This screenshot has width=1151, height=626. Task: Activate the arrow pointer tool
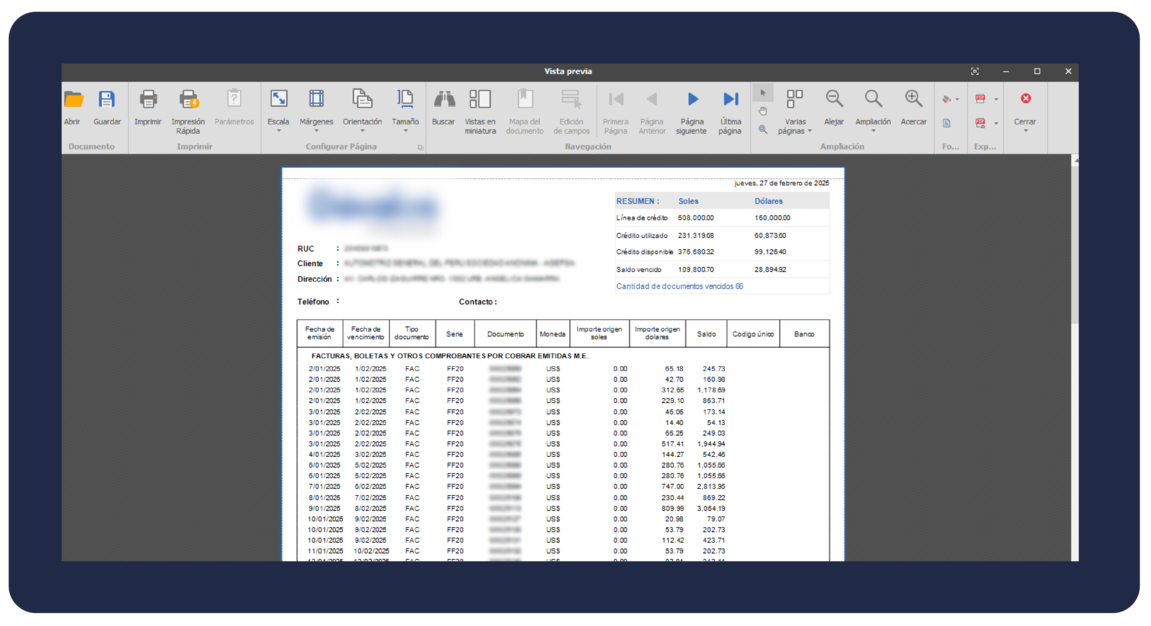pyautogui.click(x=763, y=93)
